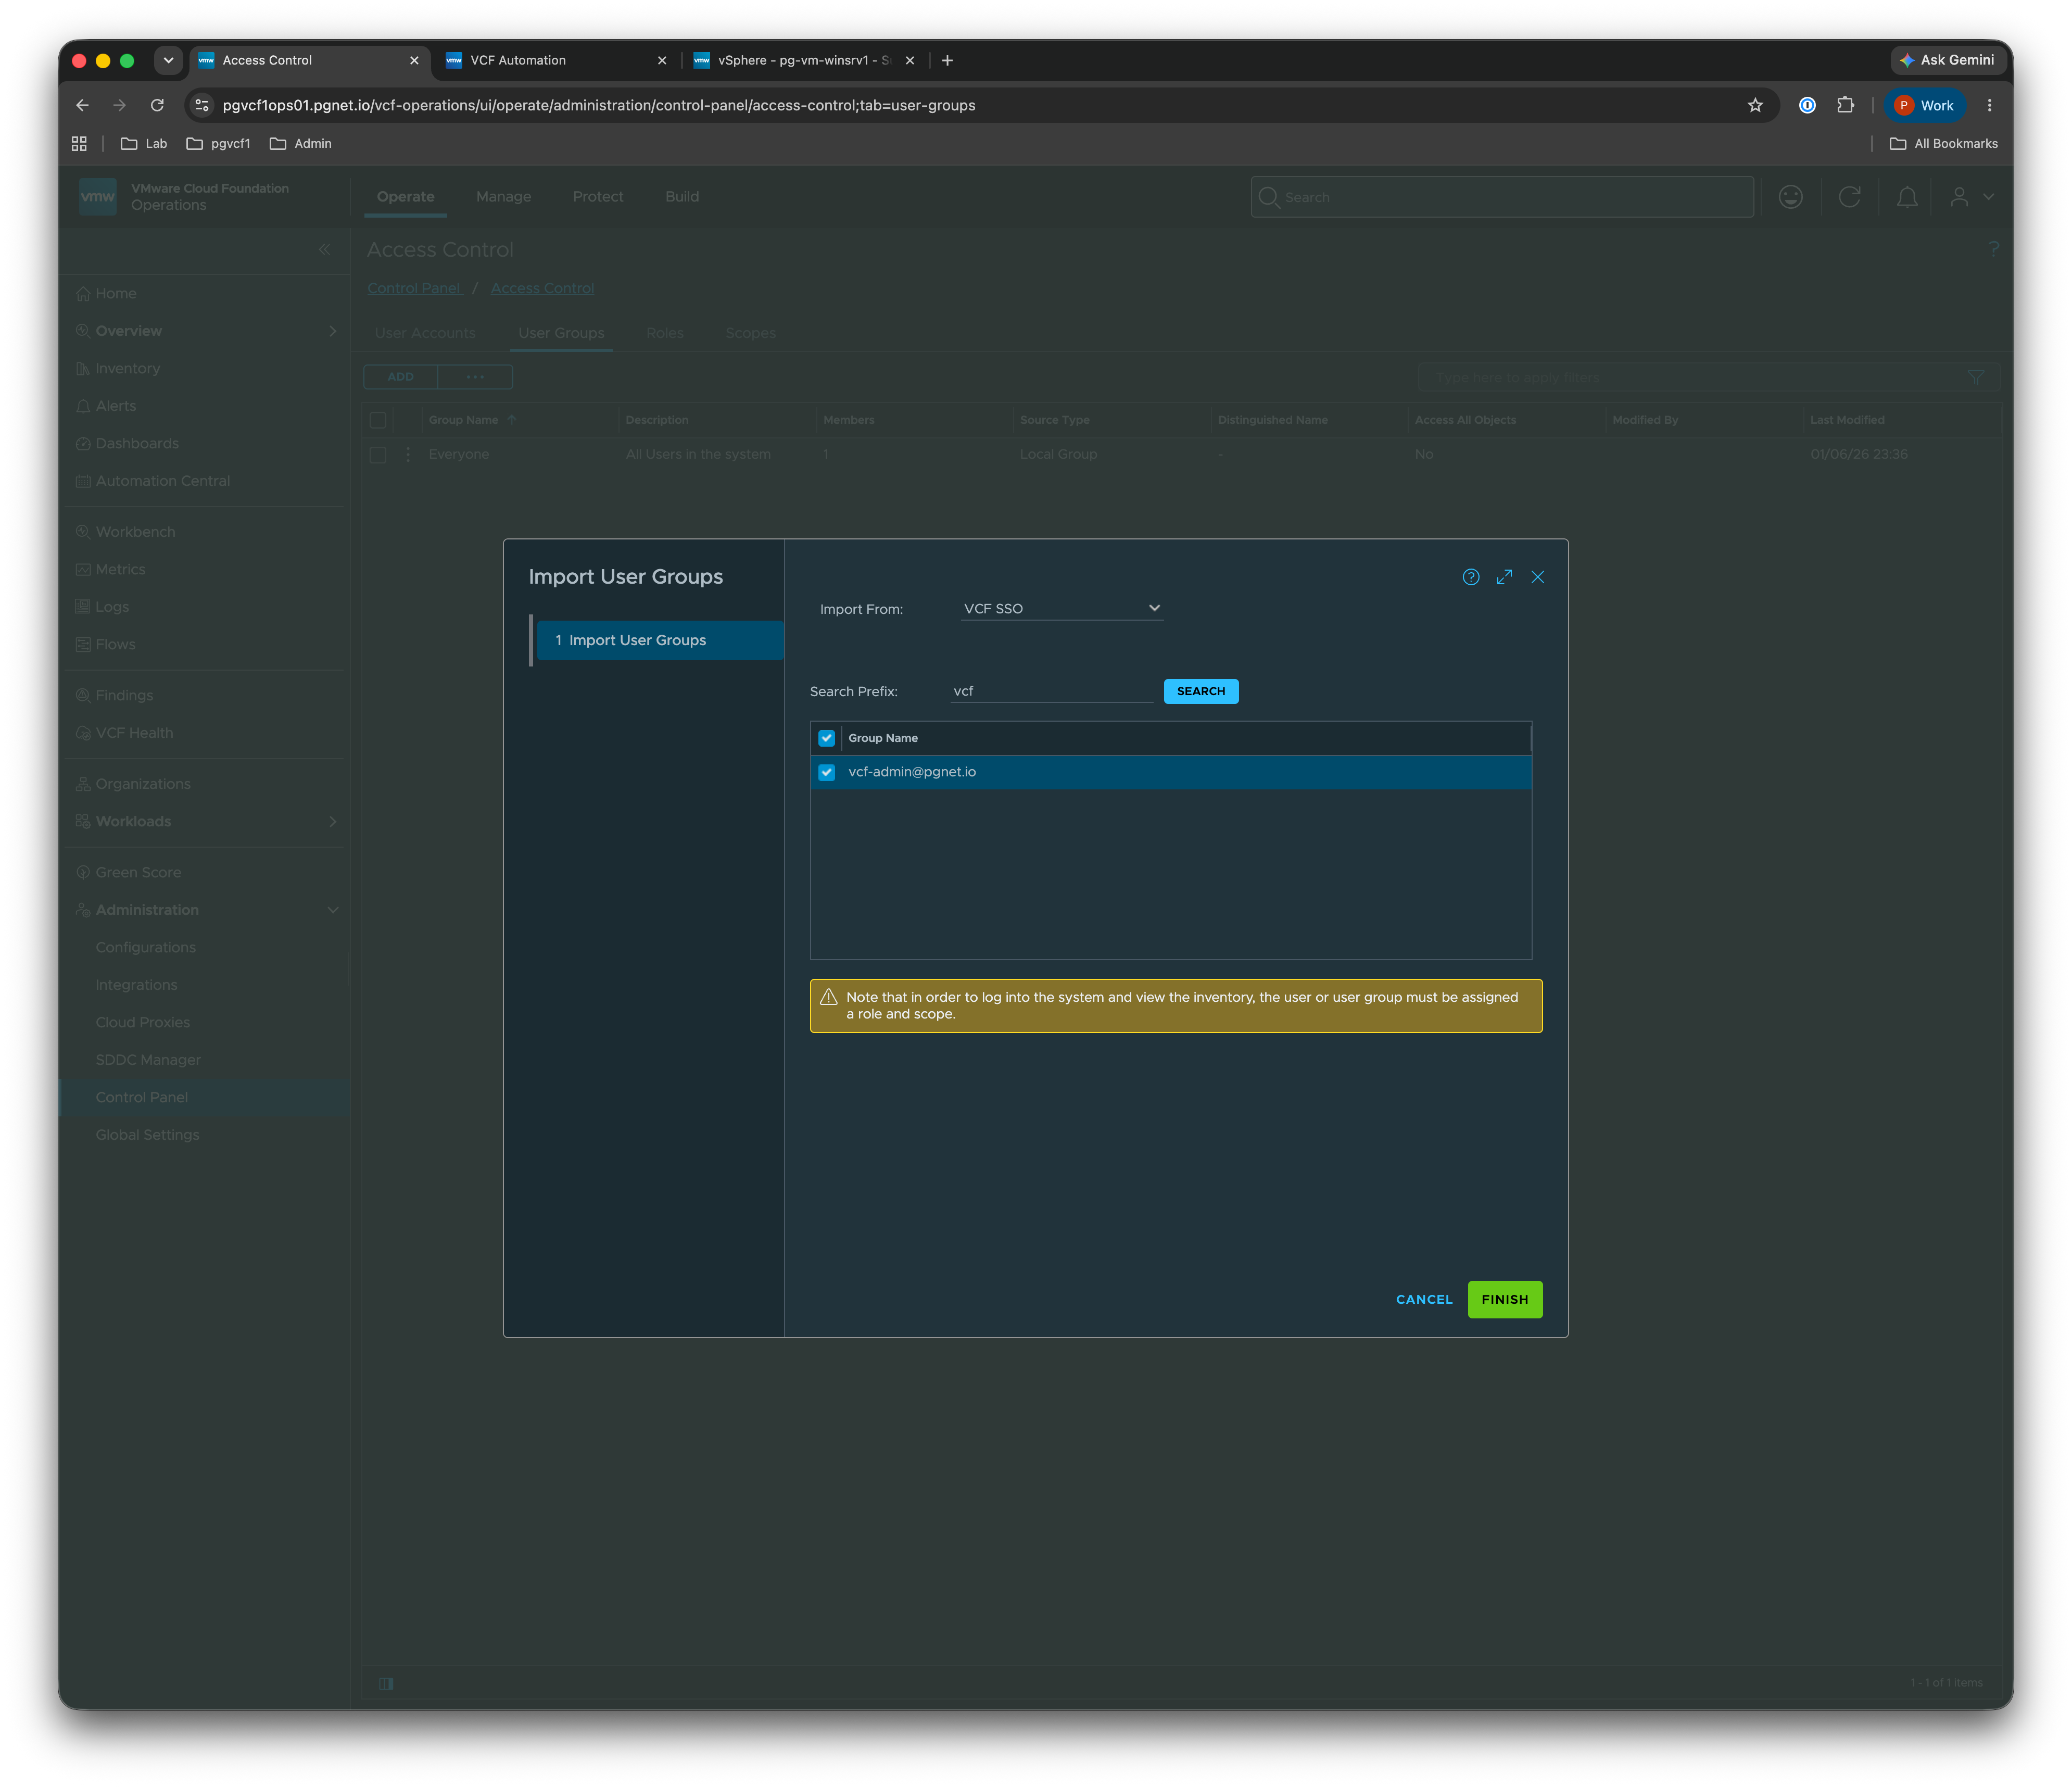Viewport: 2072px width, 1787px height.
Task: Select step 1 Import User Groups
Action: 660,640
